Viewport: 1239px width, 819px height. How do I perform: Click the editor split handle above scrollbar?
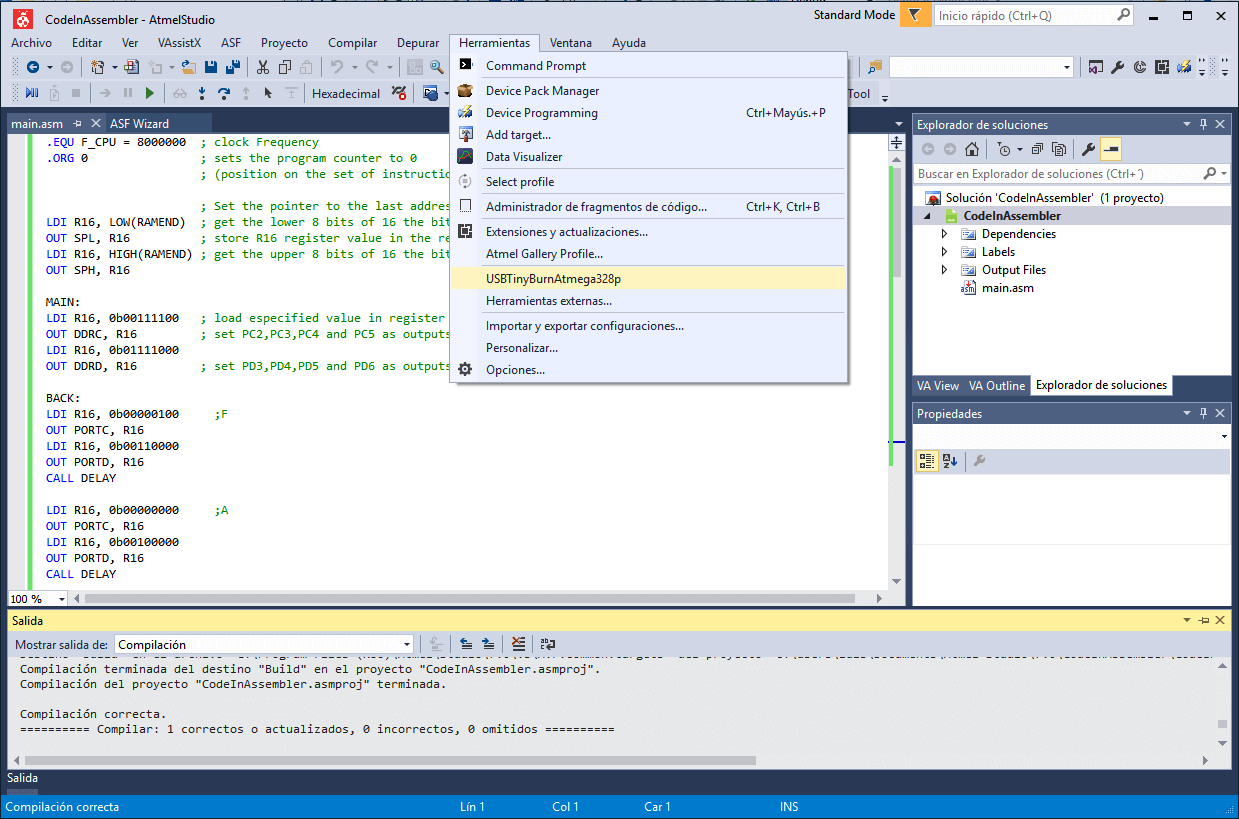pos(896,143)
